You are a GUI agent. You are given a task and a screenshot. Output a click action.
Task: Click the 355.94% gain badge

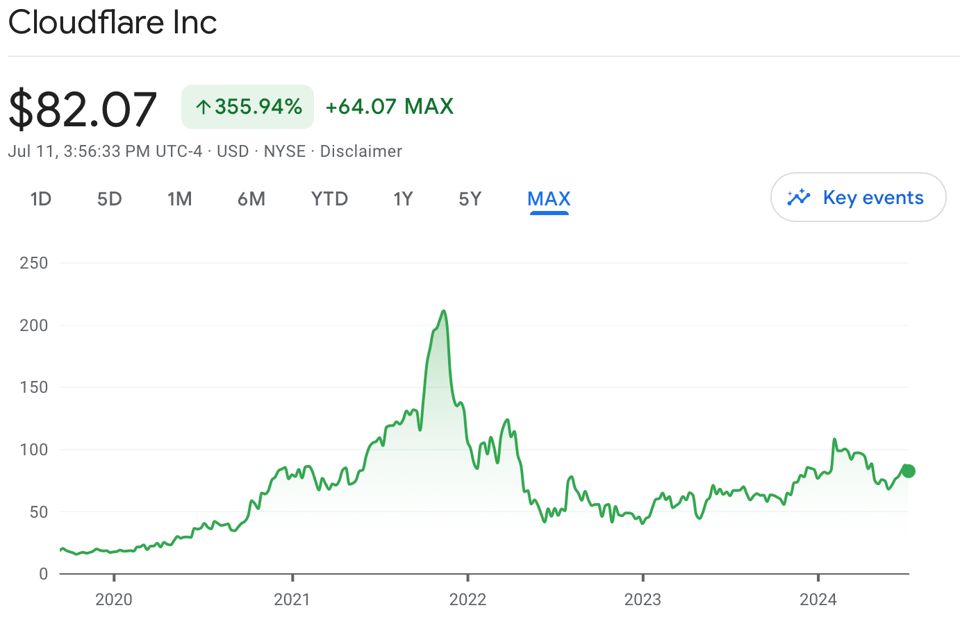click(x=247, y=107)
